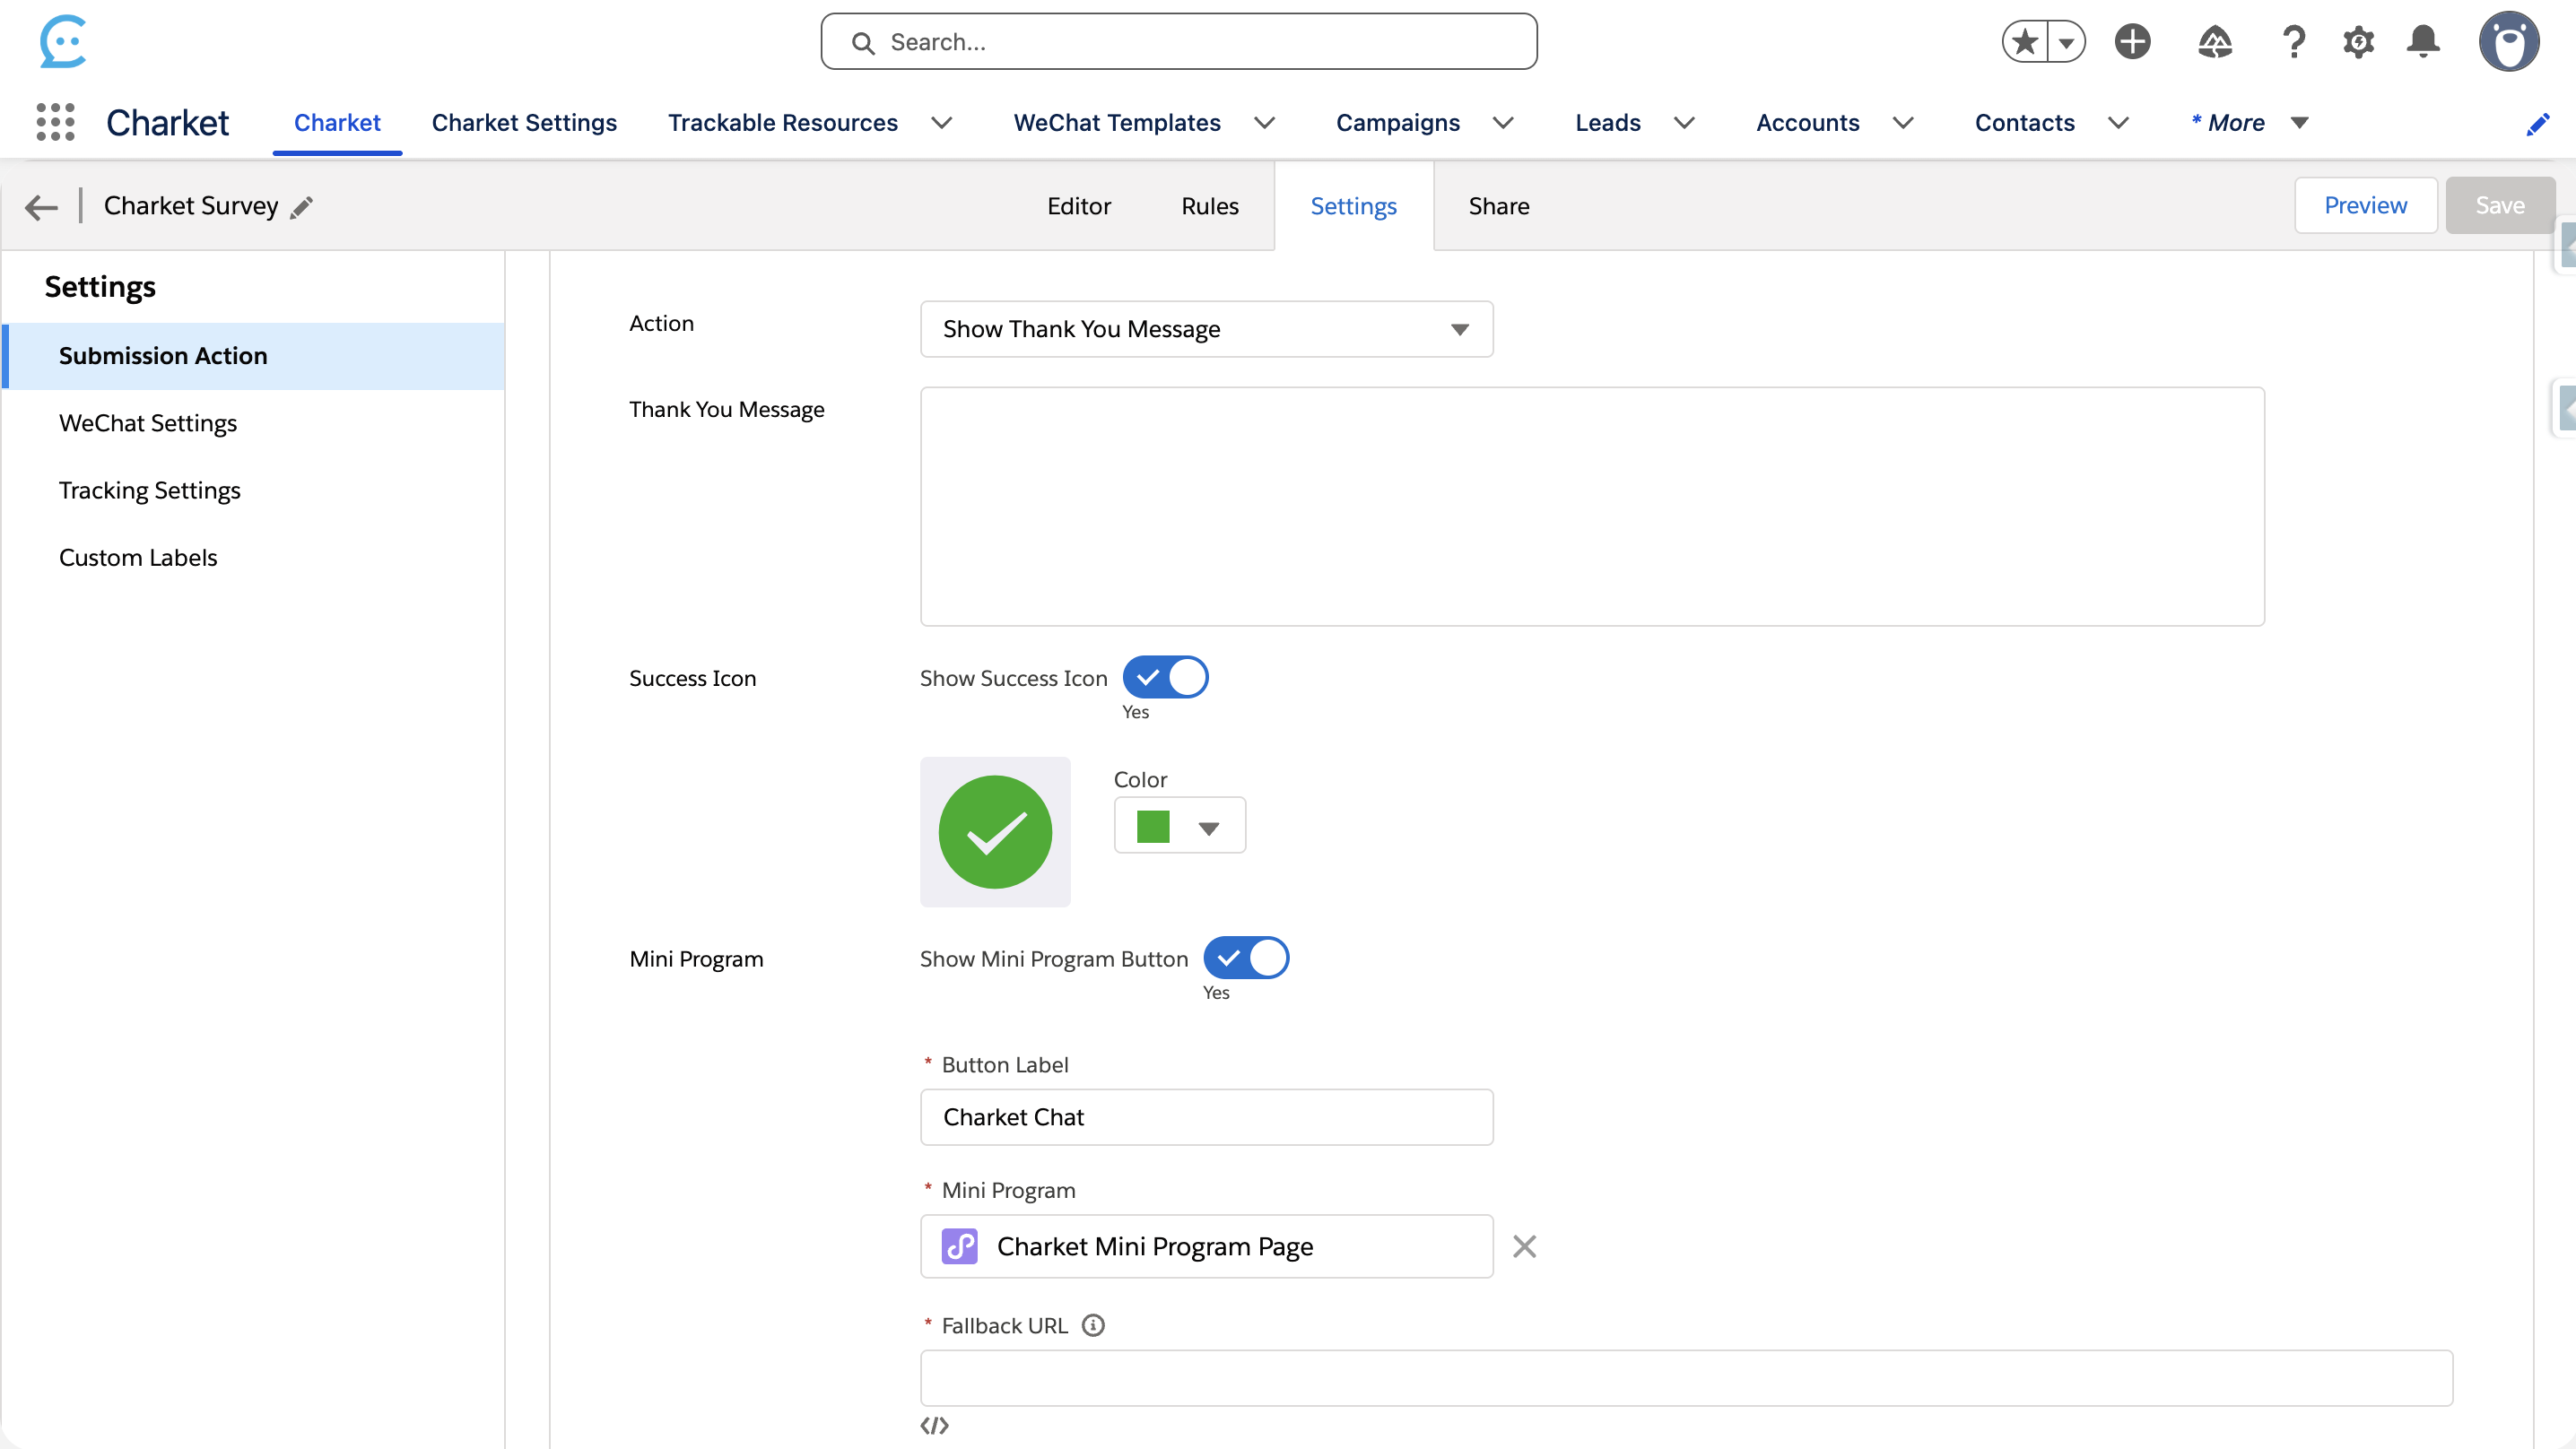Click the edit navigation pencil icon

pyautogui.click(x=2538, y=124)
